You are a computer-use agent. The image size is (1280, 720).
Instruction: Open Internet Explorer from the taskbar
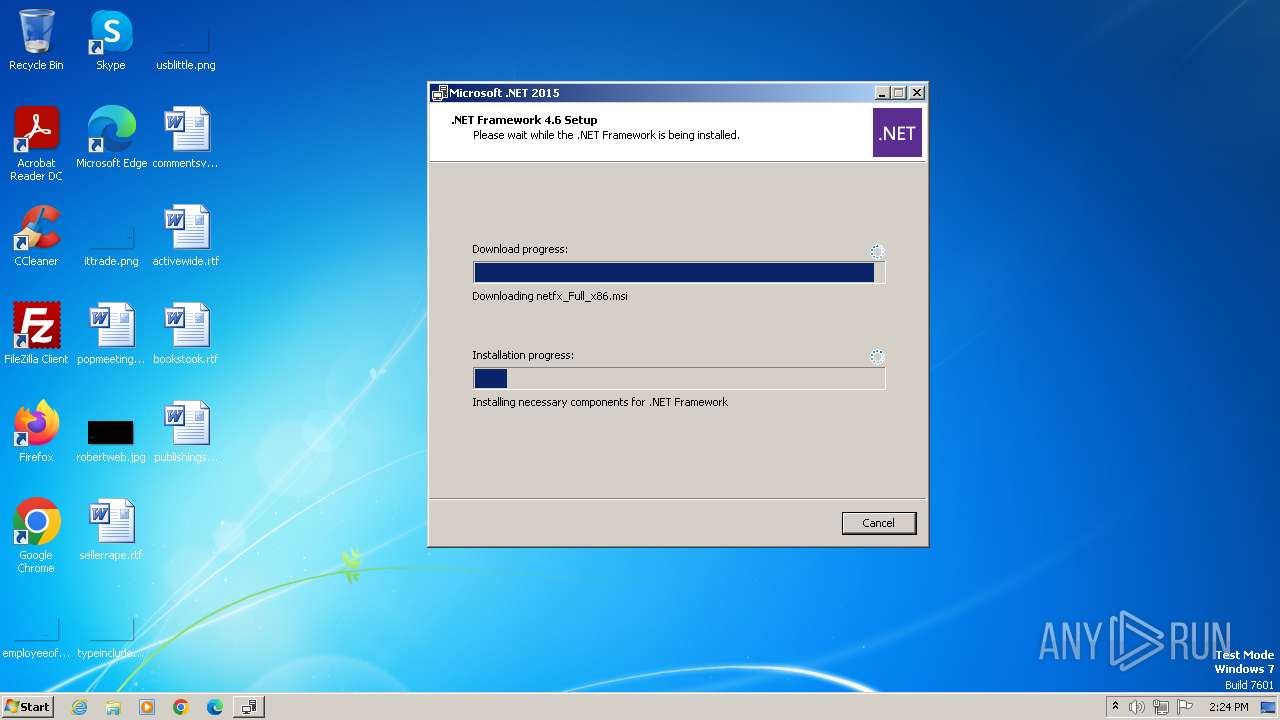(x=79, y=707)
